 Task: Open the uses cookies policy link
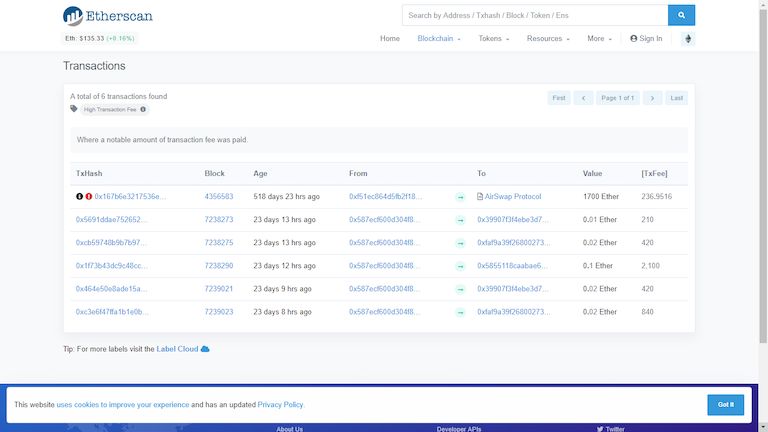pos(122,405)
